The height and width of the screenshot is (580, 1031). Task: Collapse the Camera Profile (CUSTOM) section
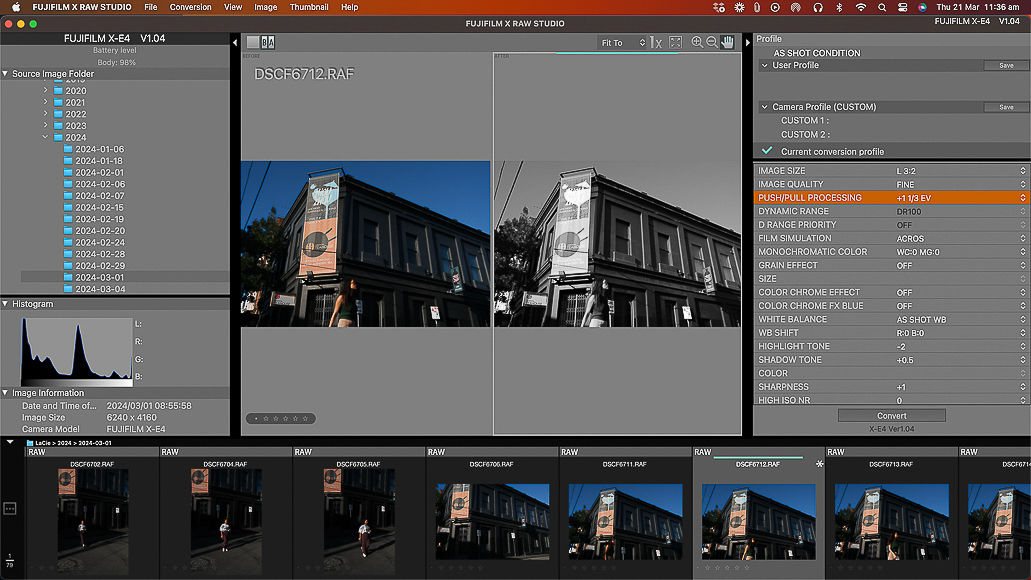tap(765, 107)
